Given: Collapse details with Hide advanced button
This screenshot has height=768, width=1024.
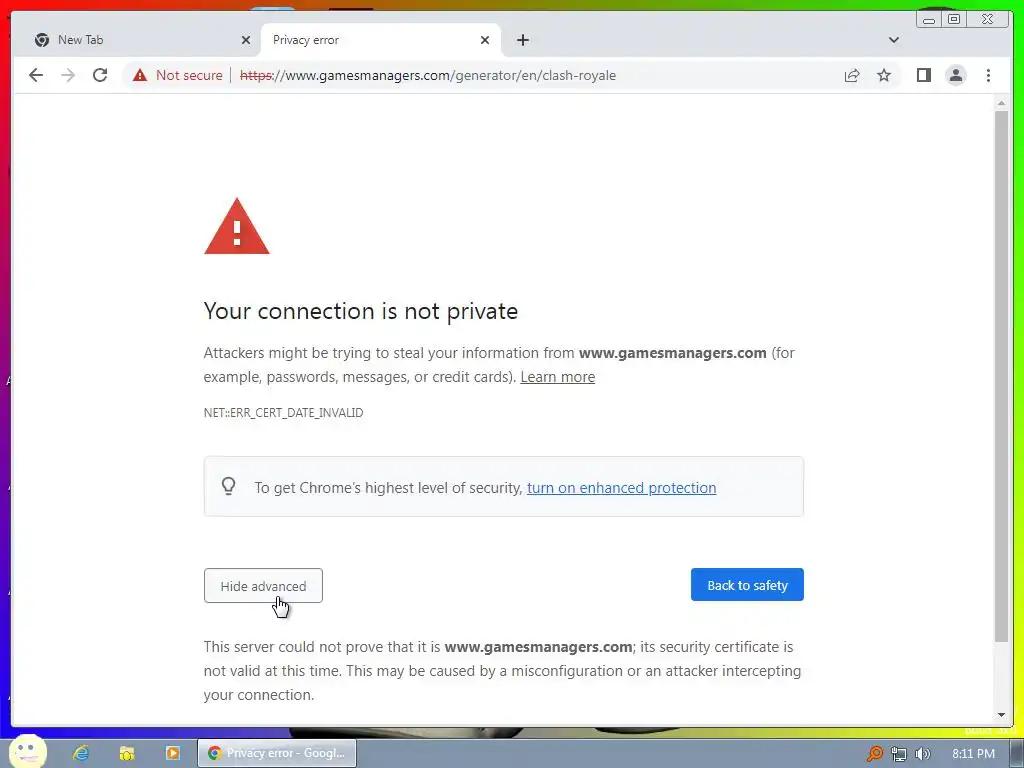Looking at the screenshot, I should (263, 586).
